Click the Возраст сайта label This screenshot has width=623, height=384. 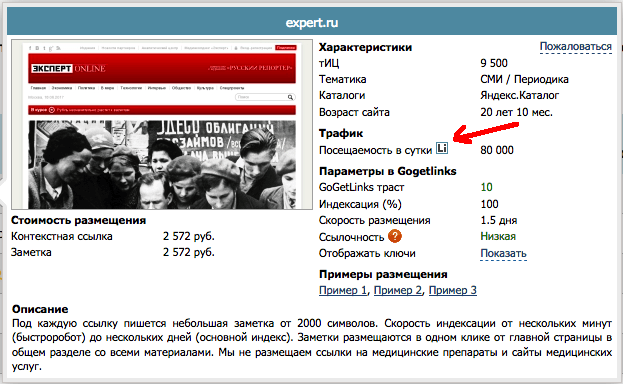point(354,112)
